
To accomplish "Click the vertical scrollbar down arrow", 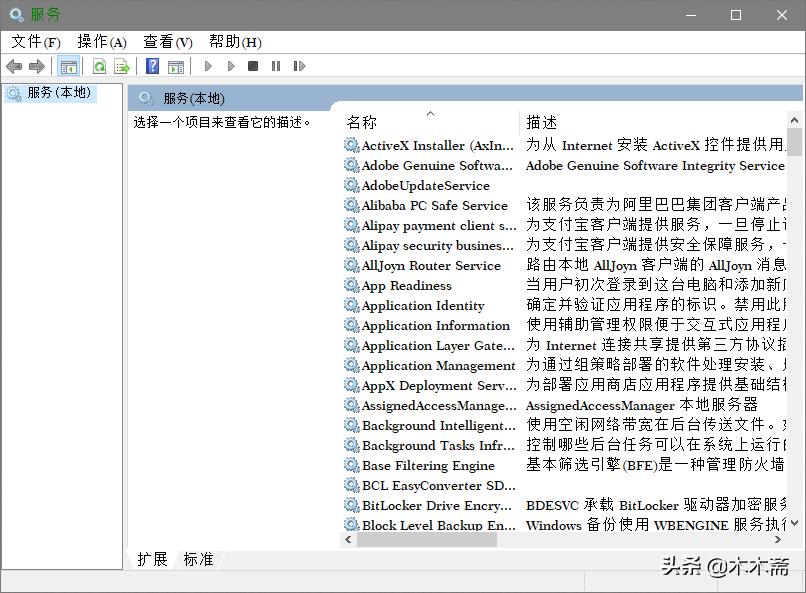I will click(x=794, y=523).
